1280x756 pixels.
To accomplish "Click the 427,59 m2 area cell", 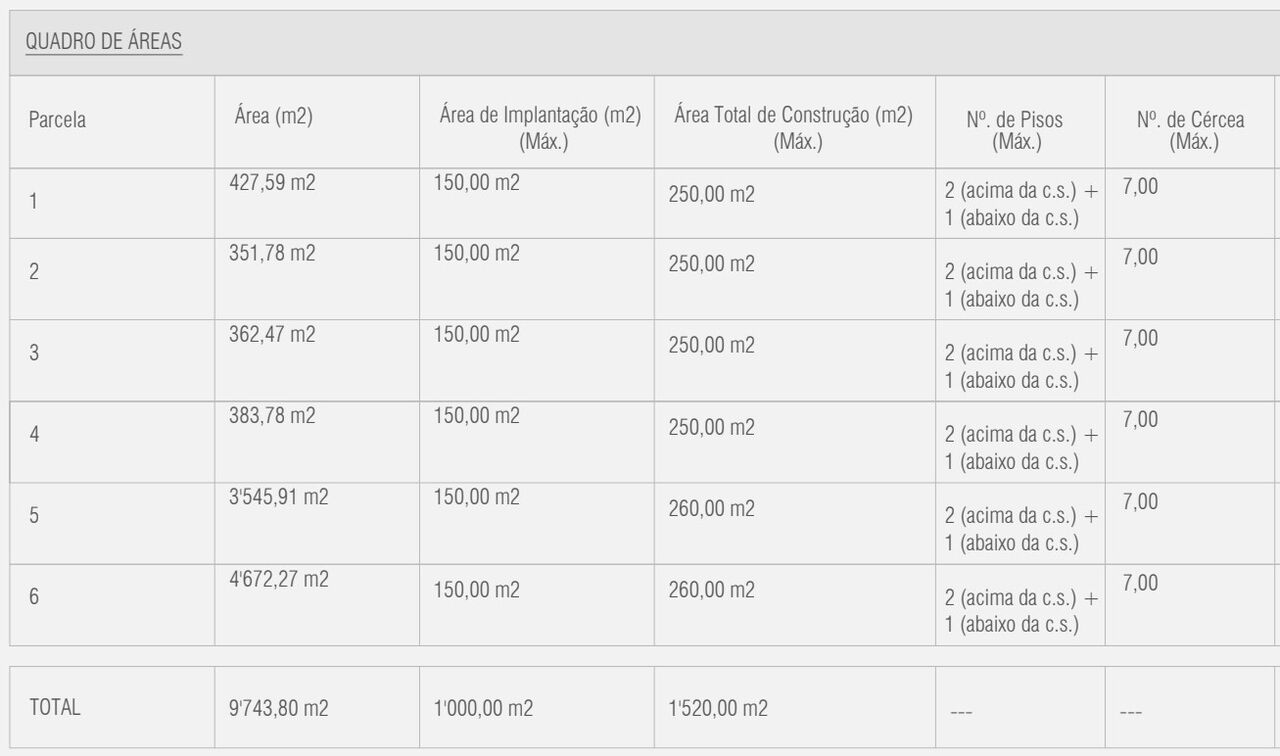I will point(272,183).
